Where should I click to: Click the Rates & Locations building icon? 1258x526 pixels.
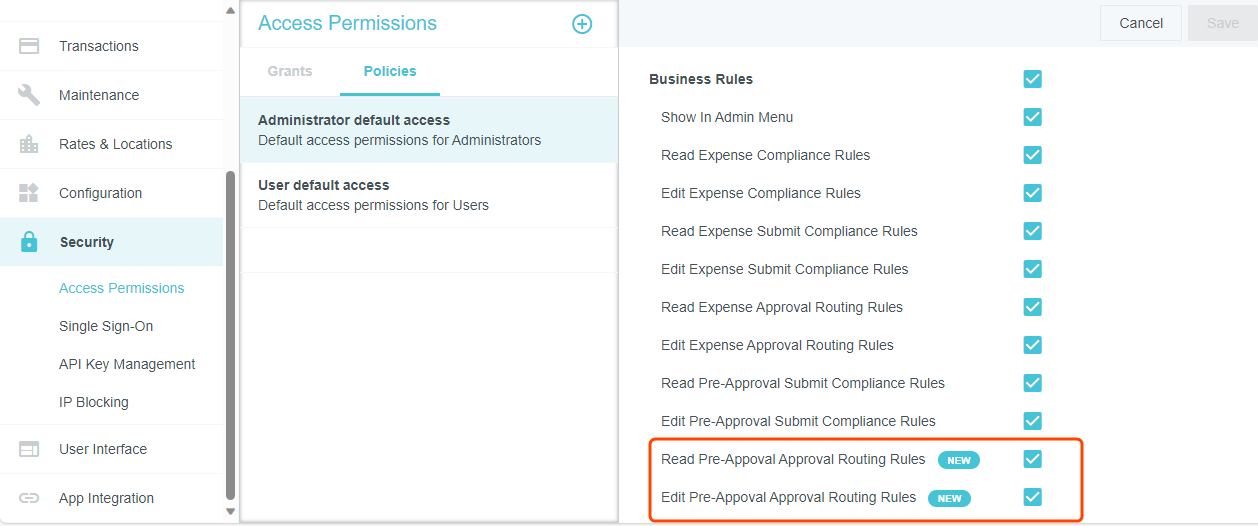(x=29, y=144)
